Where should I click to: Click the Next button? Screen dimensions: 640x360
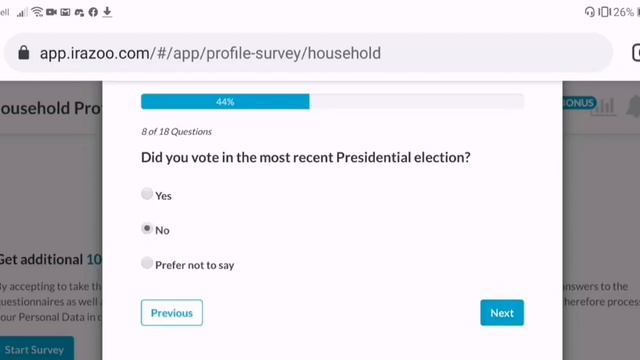coord(502,313)
